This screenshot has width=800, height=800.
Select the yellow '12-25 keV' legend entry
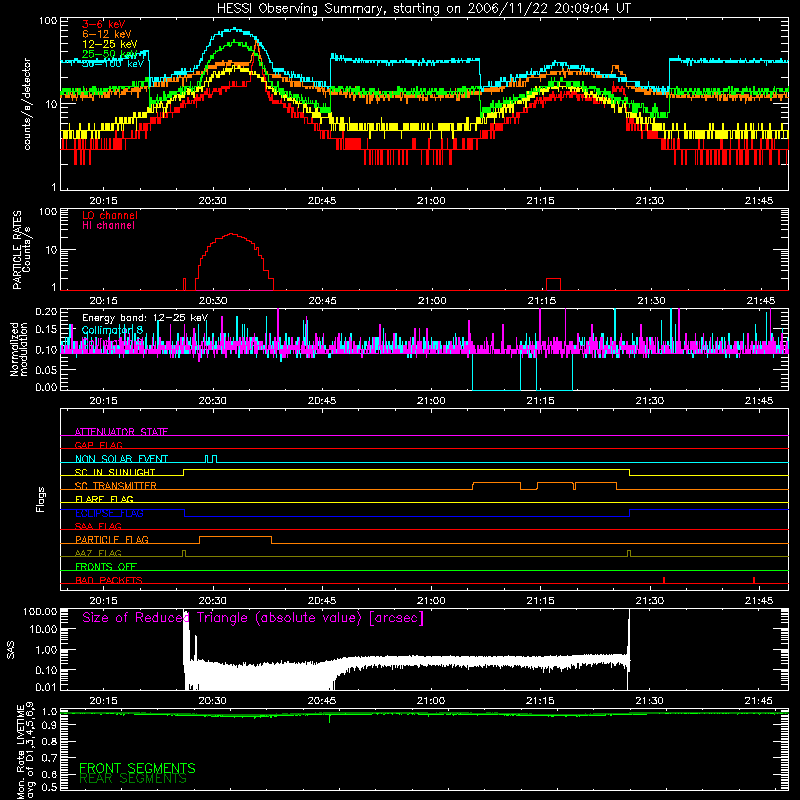pyautogui.click(x=110, y=44)
